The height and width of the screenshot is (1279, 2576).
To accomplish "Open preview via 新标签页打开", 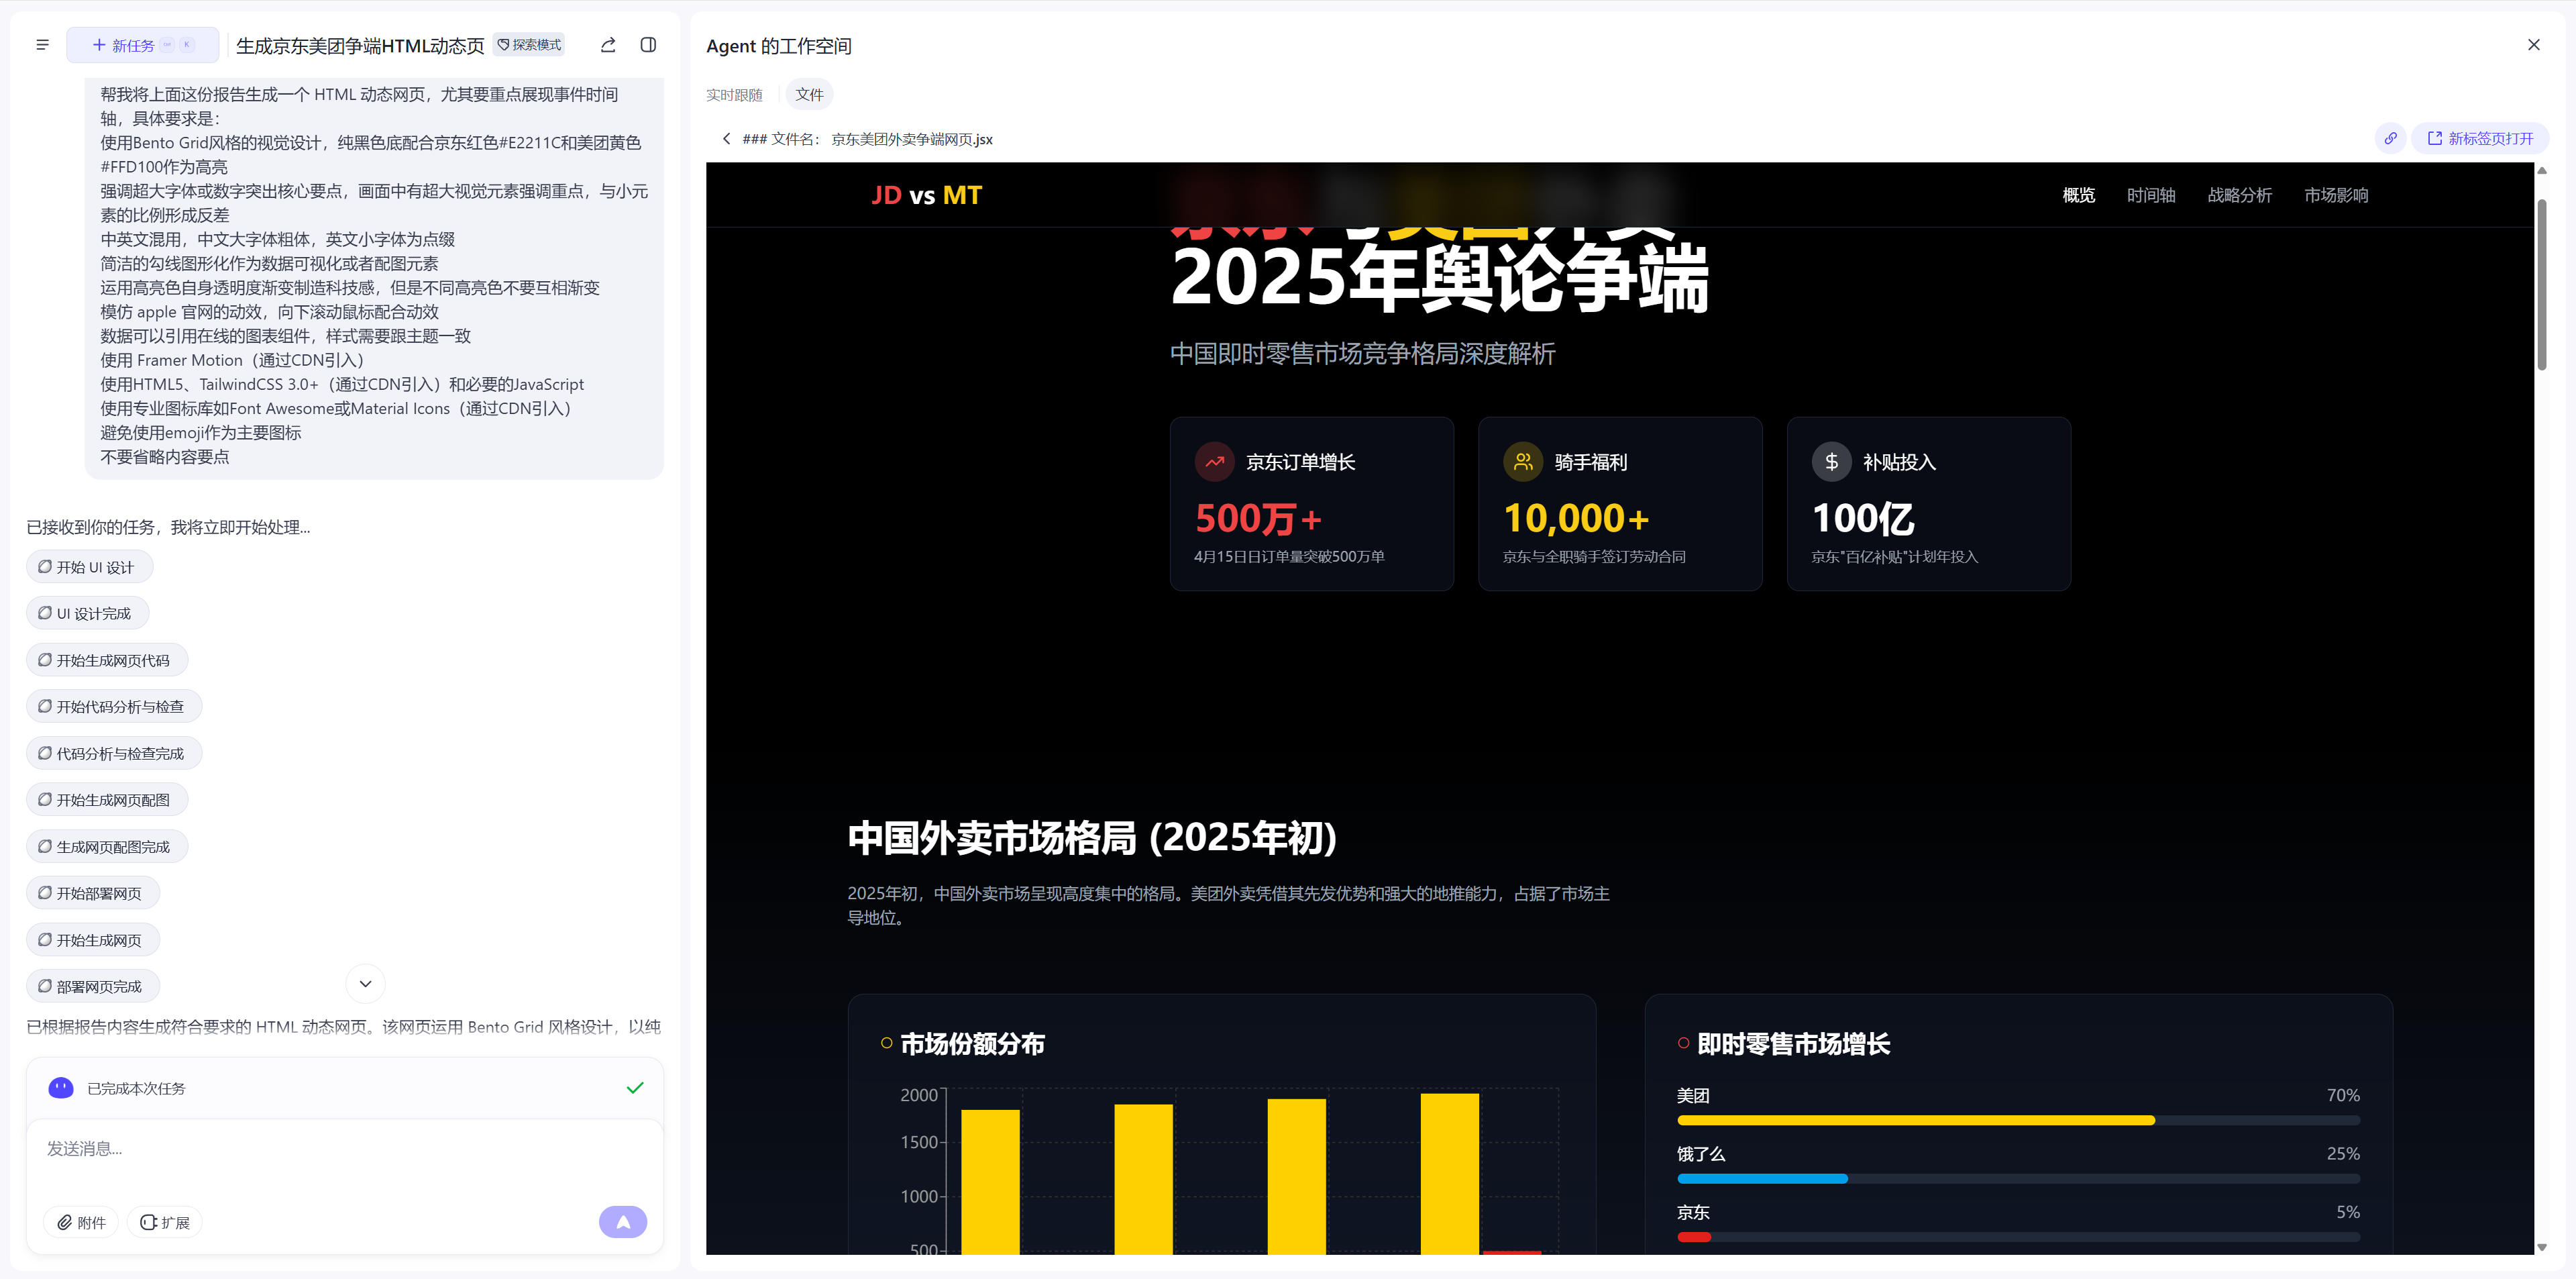I will pyautogui.click(x=2480, y=139).
